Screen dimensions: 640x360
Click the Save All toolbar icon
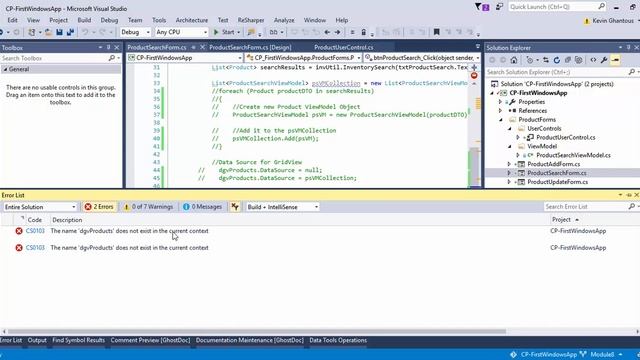point(70,32)
